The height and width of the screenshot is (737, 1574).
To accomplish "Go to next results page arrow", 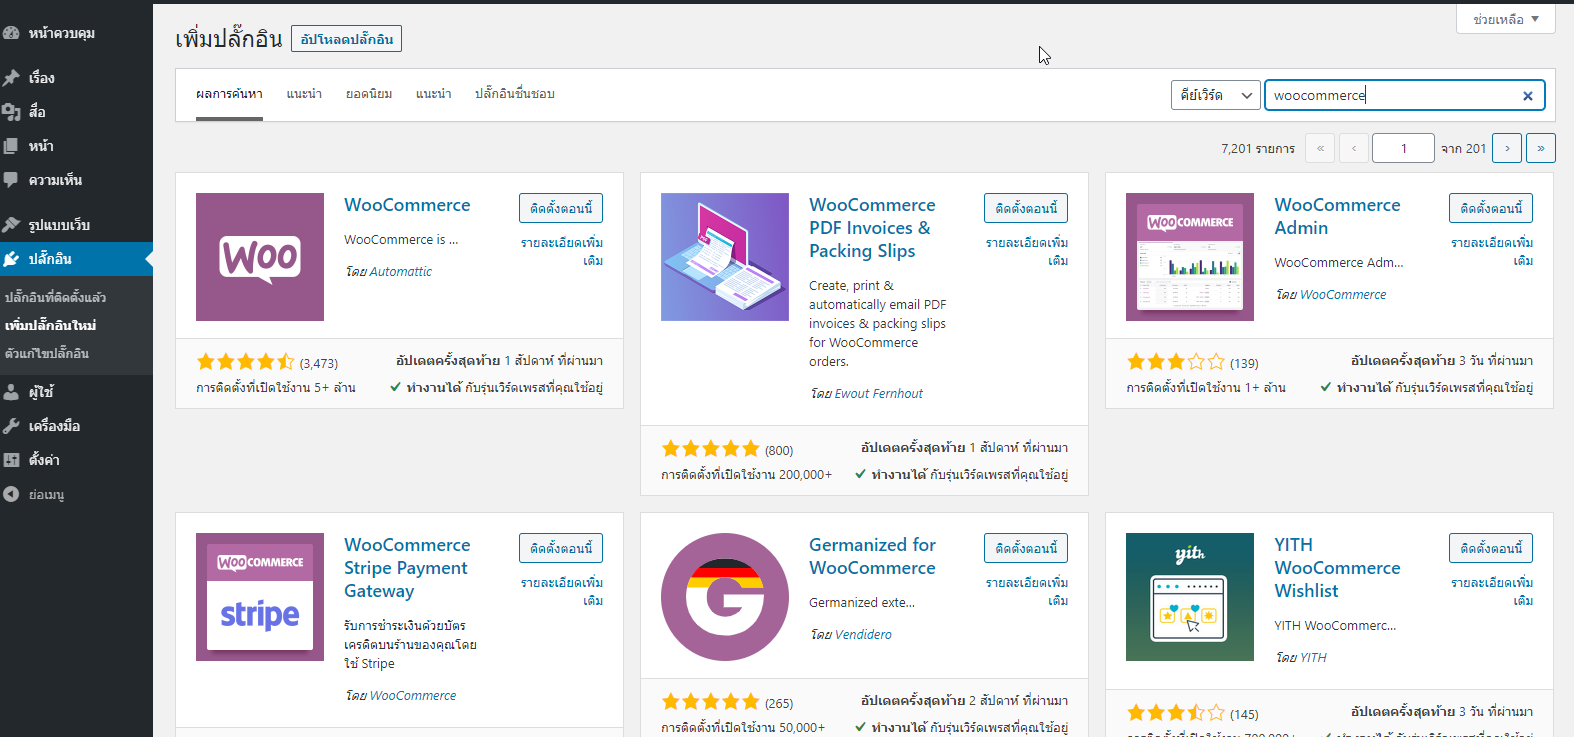I will 1507,148.
